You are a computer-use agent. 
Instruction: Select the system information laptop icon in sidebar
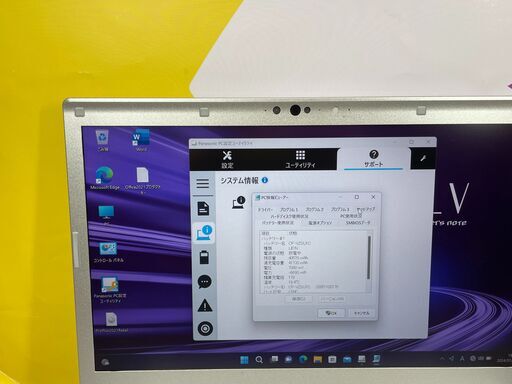click(x=204, y=232)
